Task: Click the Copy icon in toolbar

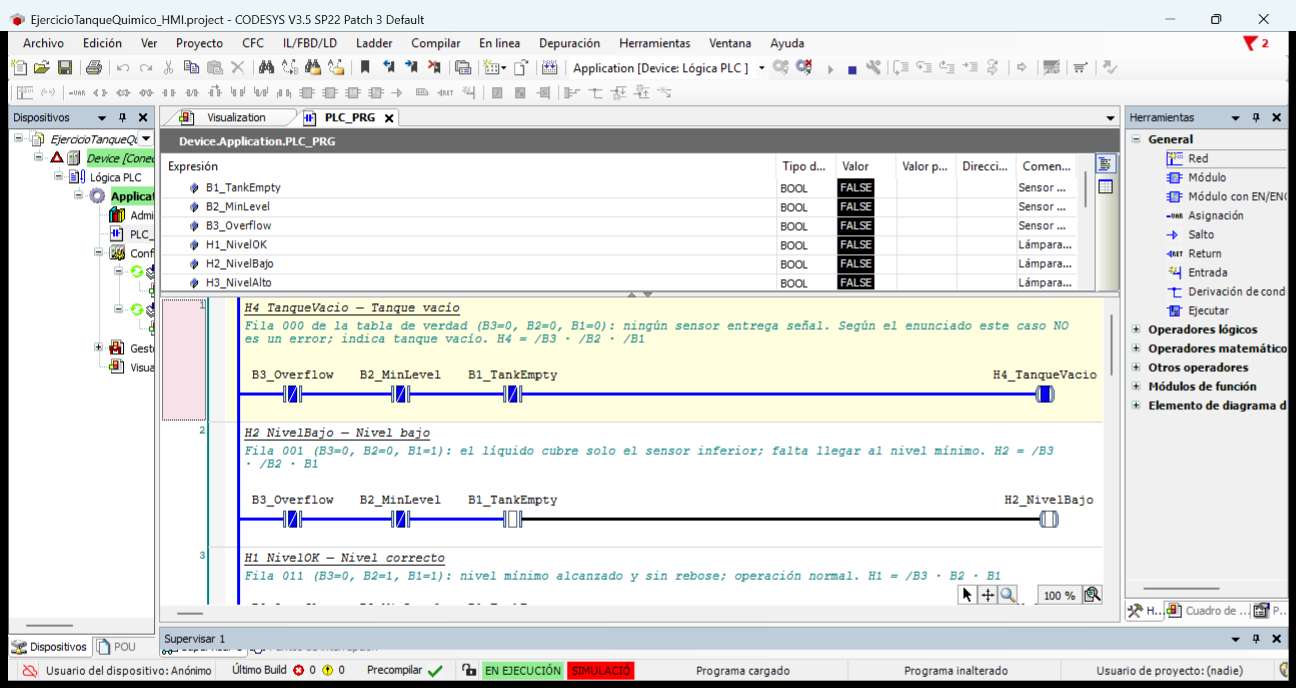Action: pyautogui.click(x=191, y=67)
